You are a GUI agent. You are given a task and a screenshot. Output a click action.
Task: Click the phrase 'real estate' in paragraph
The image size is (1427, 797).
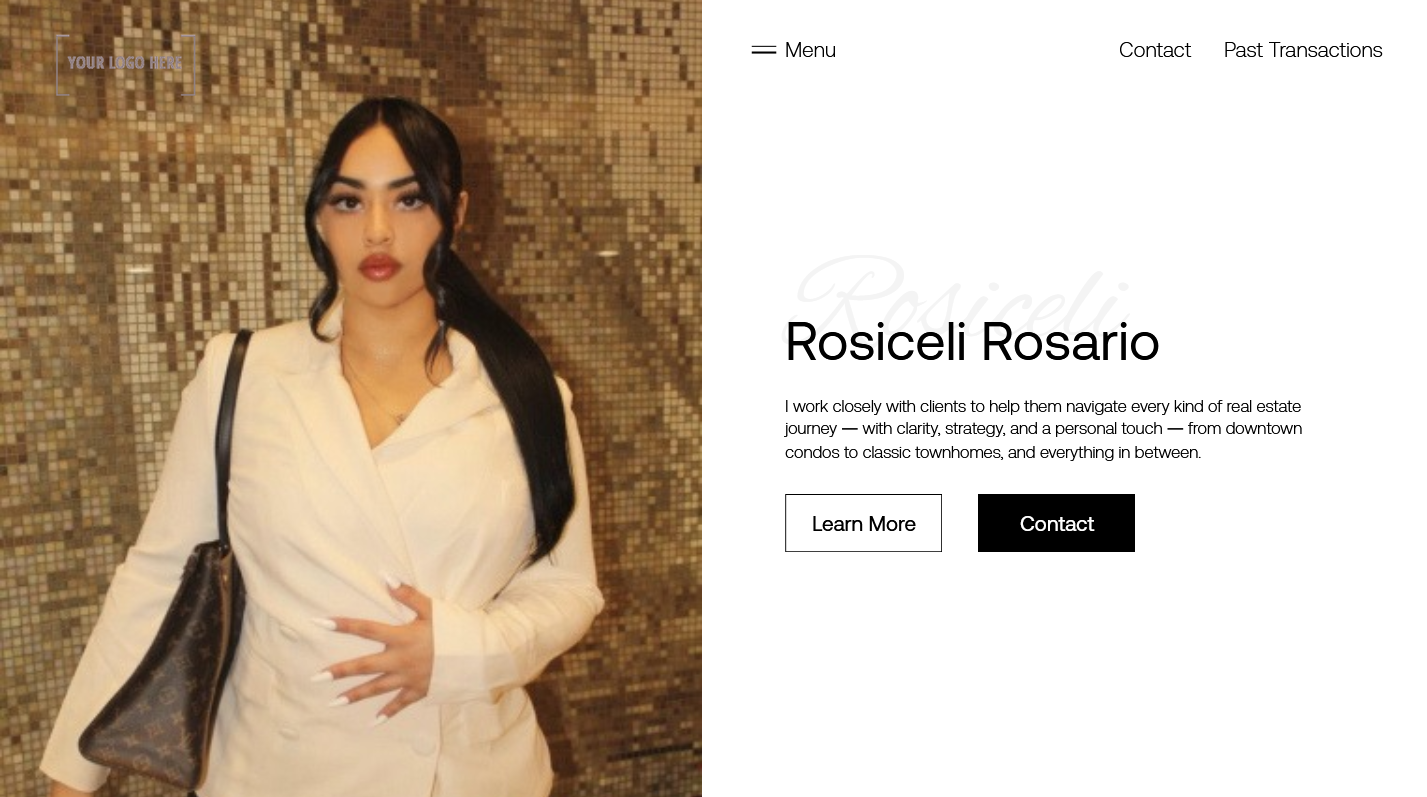1263,406
